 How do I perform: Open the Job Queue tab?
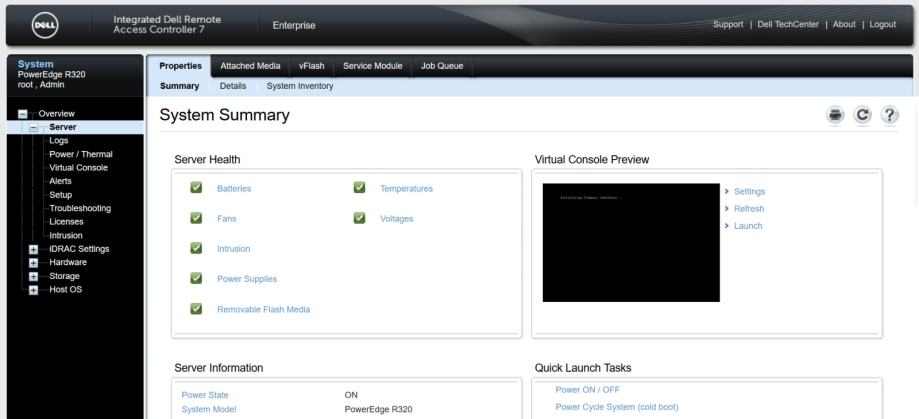tap(442, 66)
